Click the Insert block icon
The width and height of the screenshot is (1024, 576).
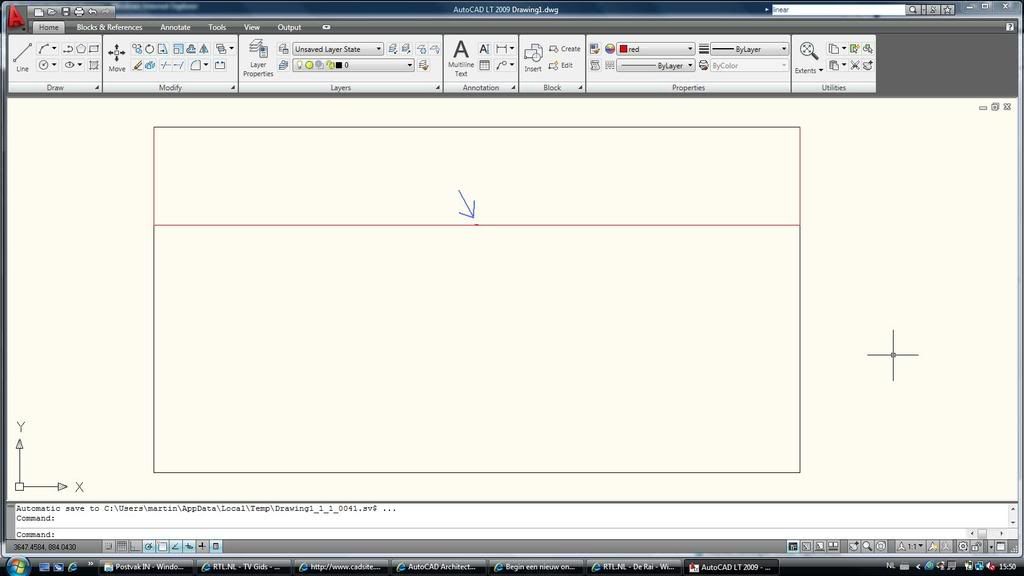click(533, 58)
